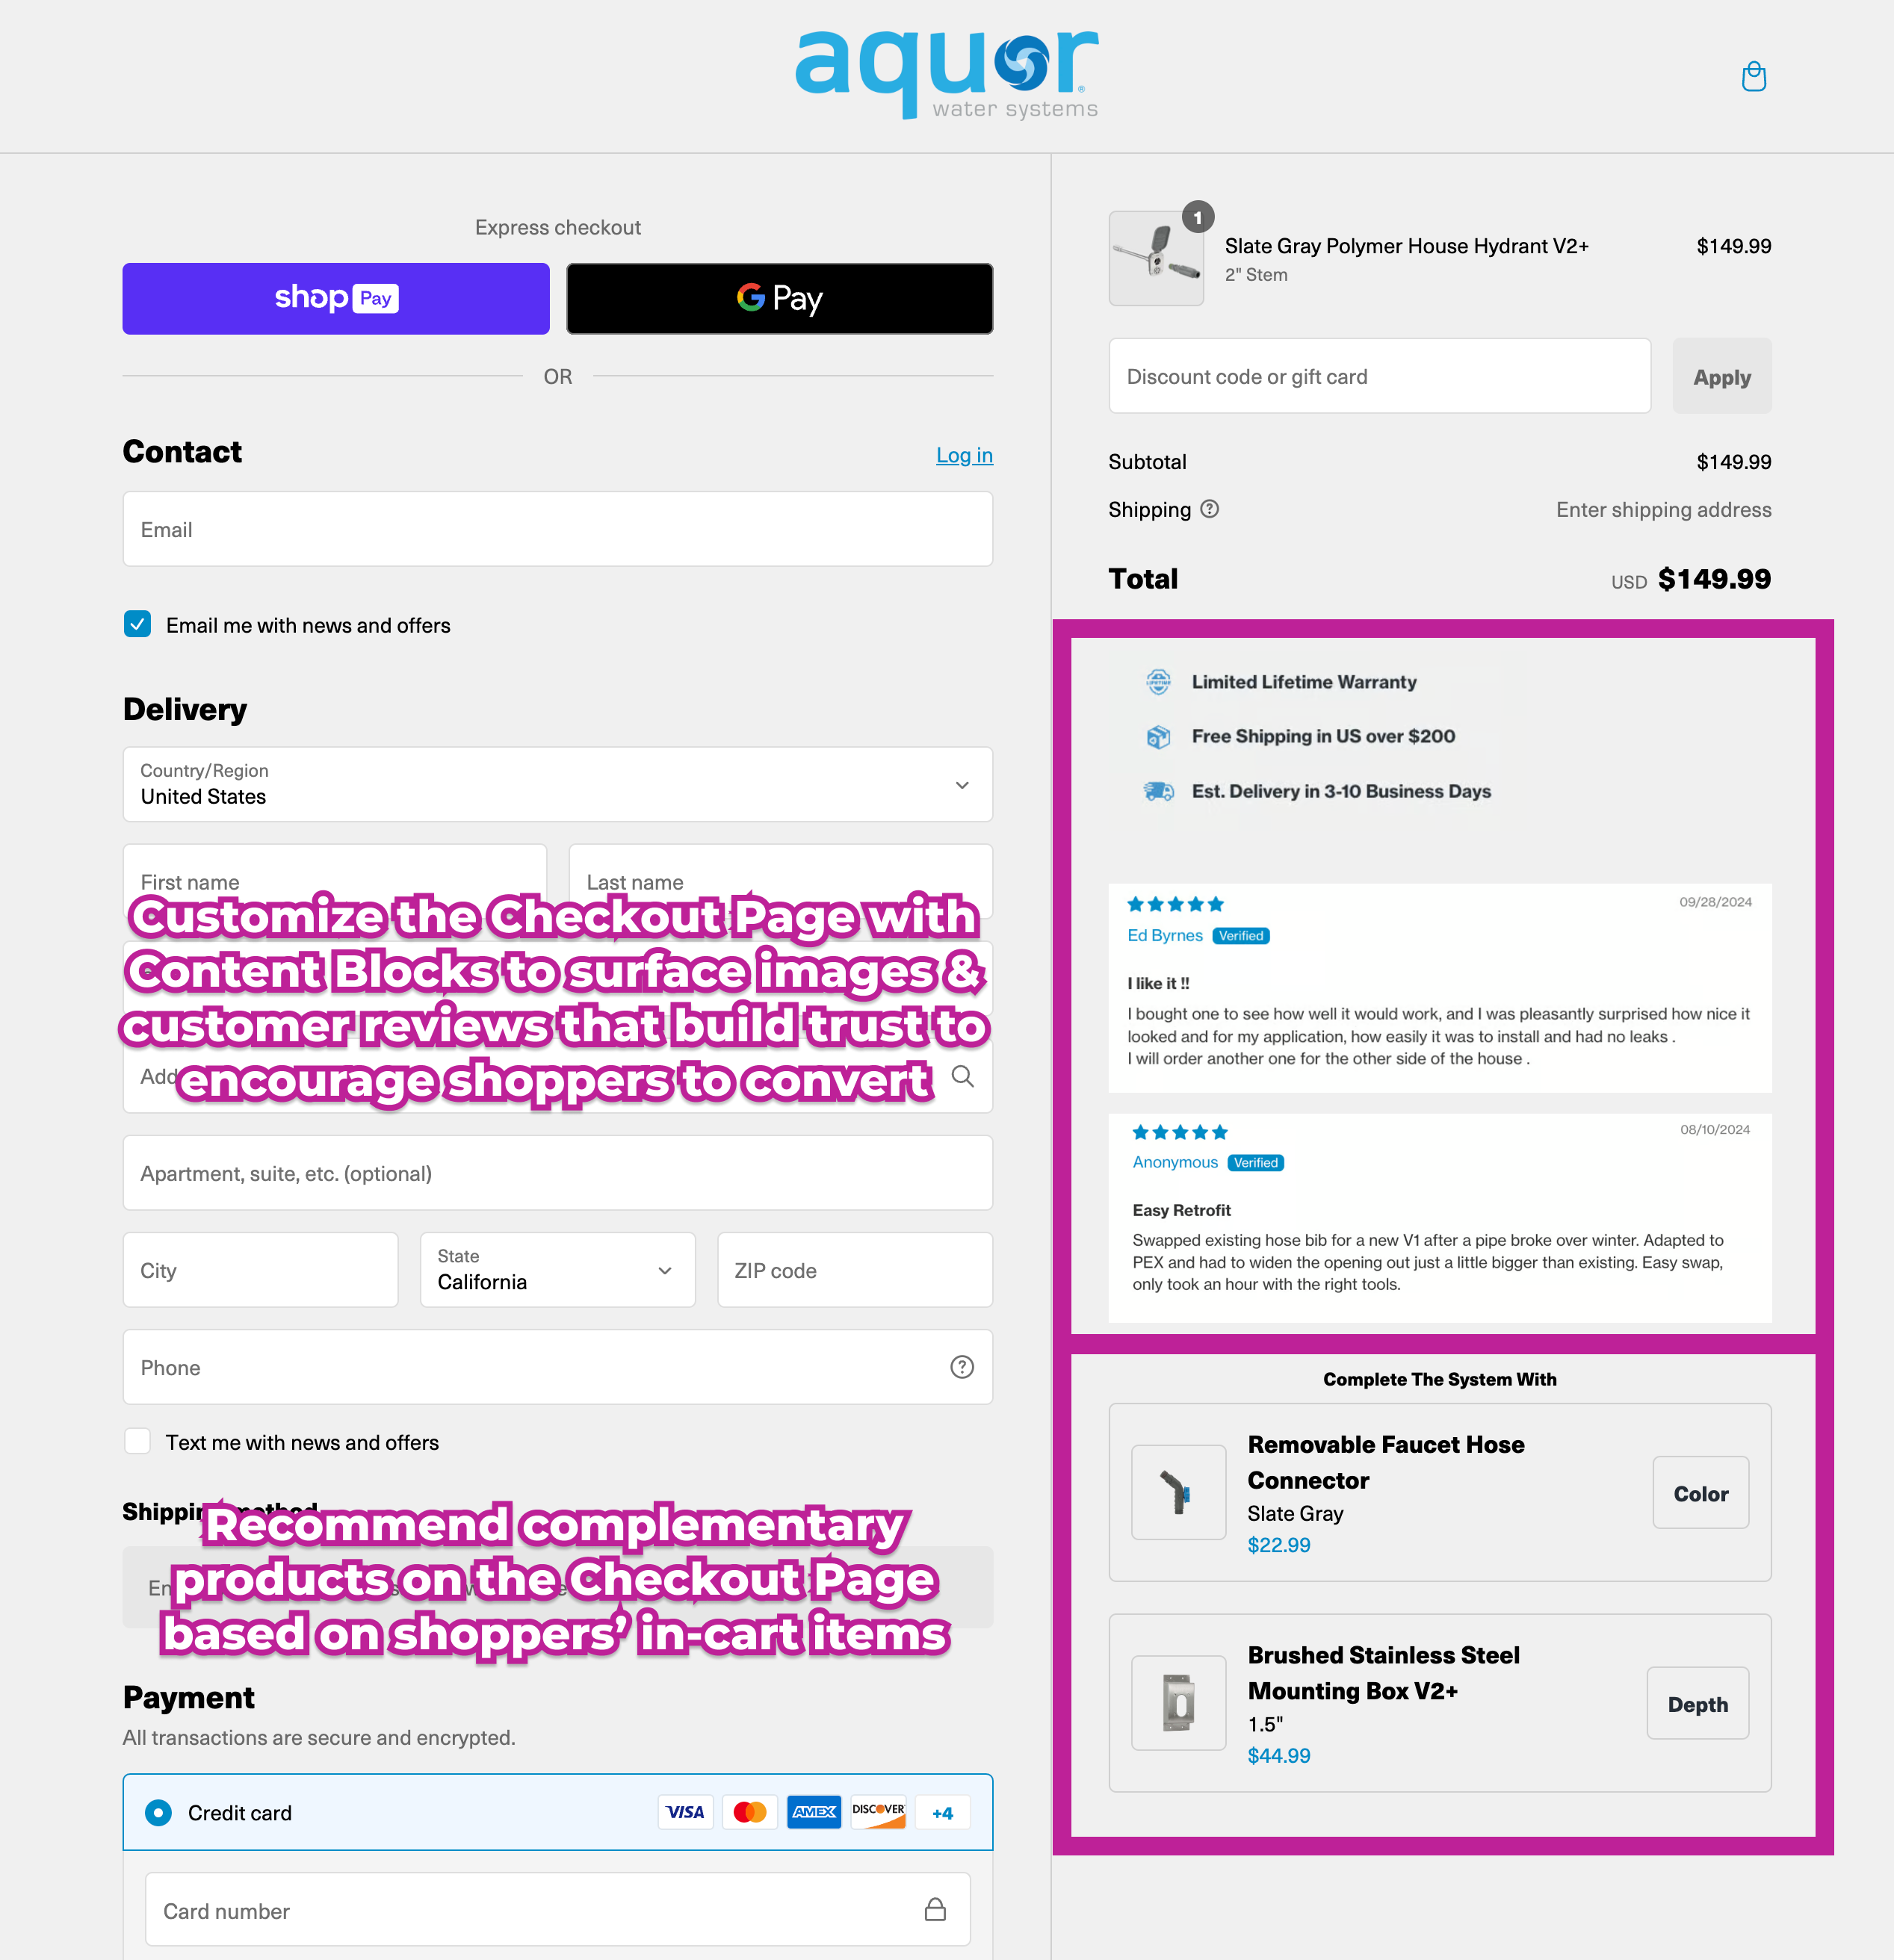Enable Text me with news and offers toggle
The image size is (1894, 1960).
(138, 1442)
